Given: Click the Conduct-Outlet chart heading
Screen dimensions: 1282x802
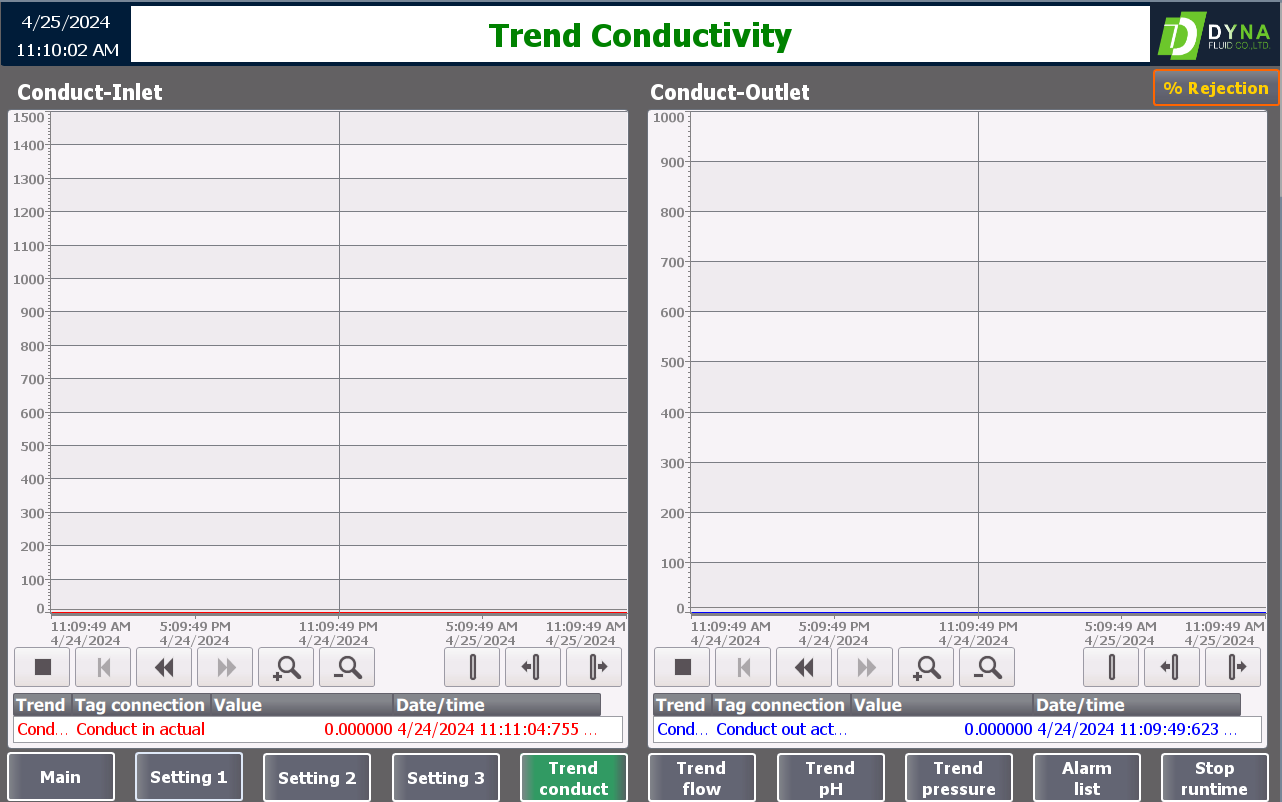Looking at the screenshot, I should tap(730, 92).
